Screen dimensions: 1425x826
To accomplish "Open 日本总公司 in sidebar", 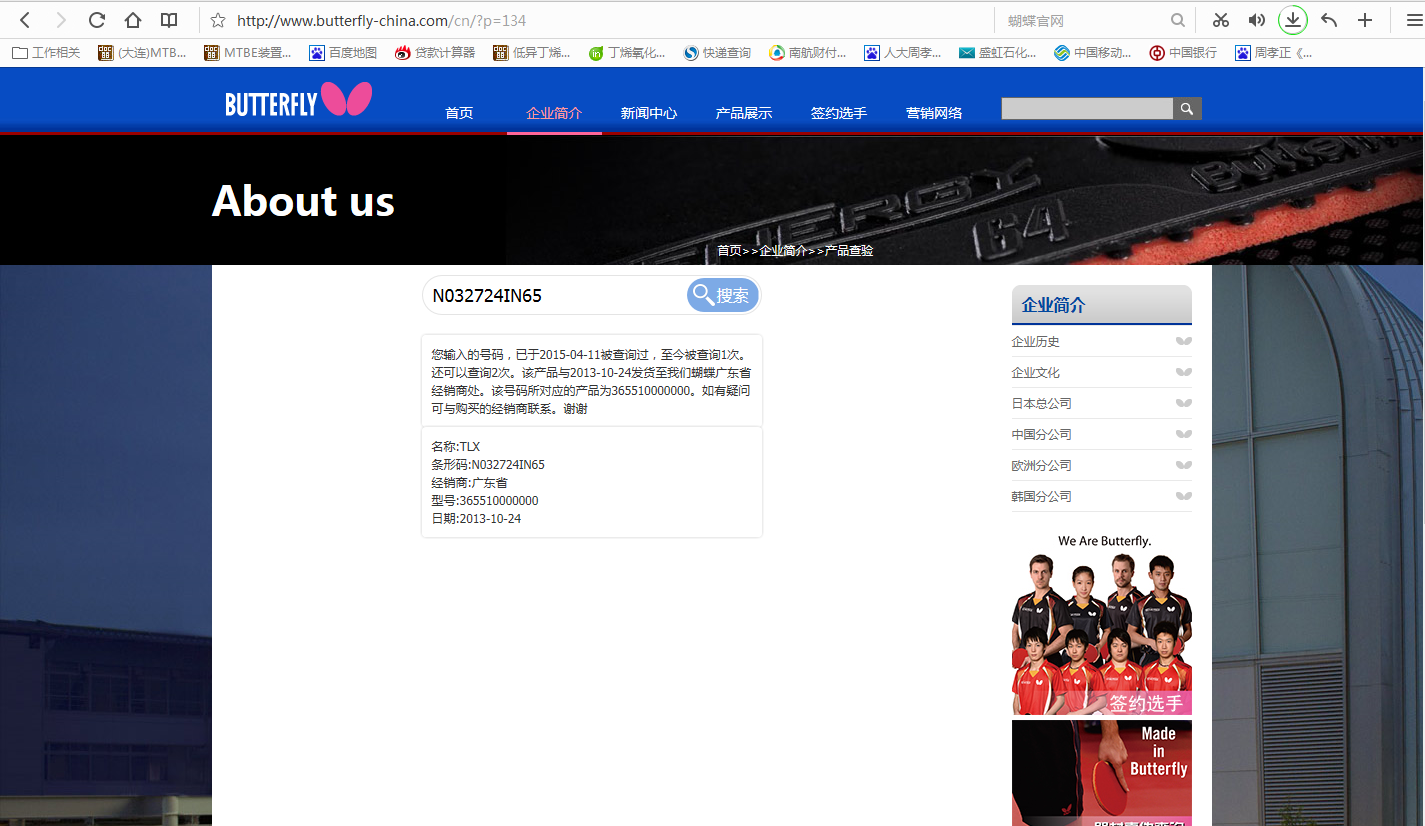I will [x=1042, y=403].
